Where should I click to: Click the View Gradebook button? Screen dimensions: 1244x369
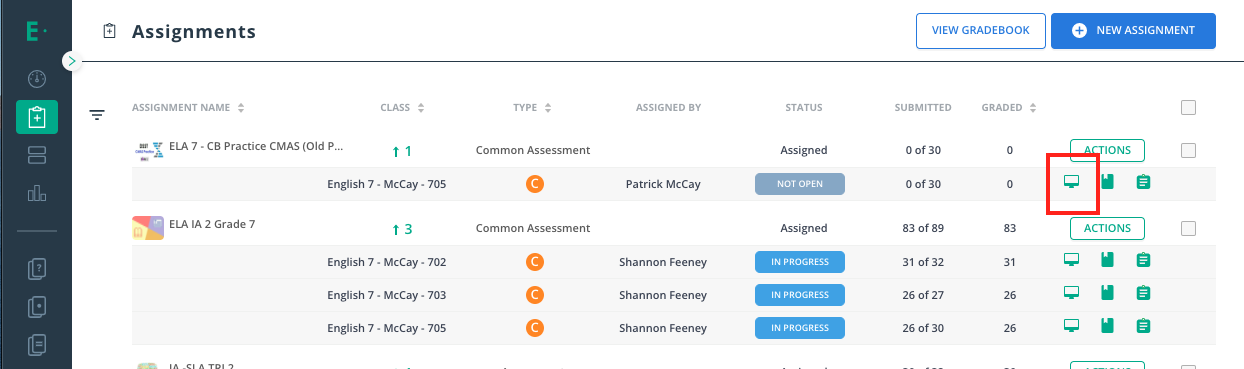coord(980,31)
